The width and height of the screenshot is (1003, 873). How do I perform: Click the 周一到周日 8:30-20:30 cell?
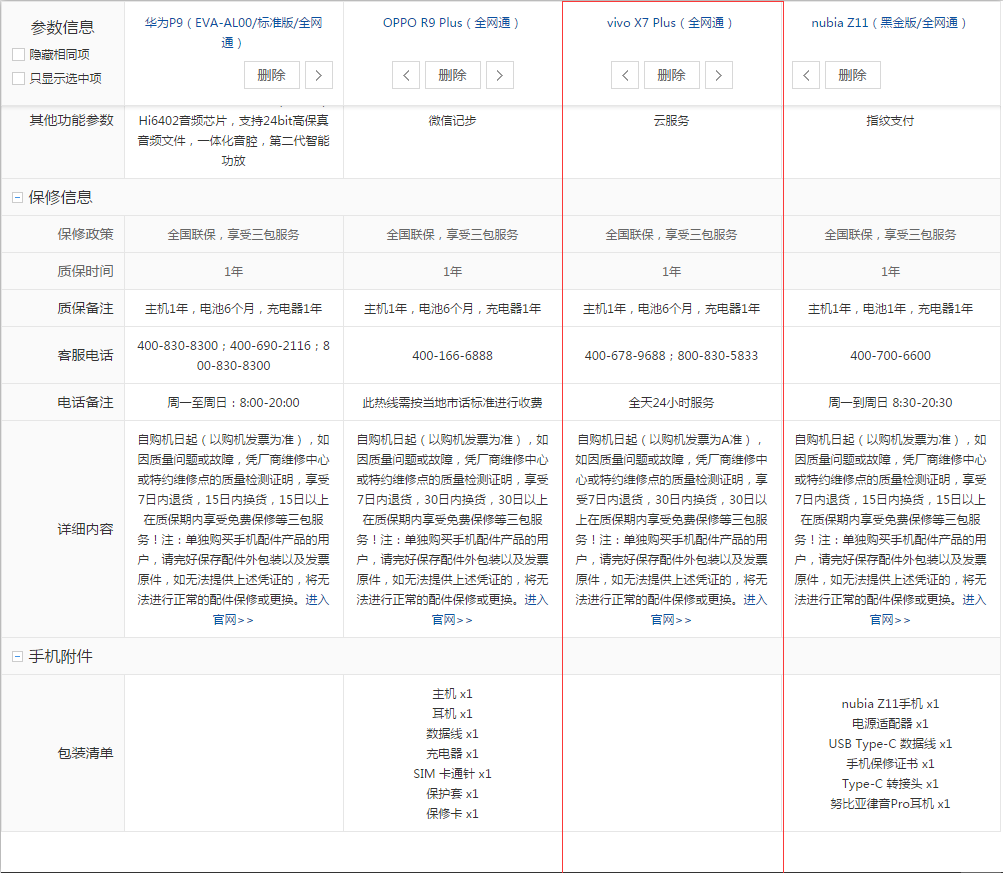click(x=890, y=402)
